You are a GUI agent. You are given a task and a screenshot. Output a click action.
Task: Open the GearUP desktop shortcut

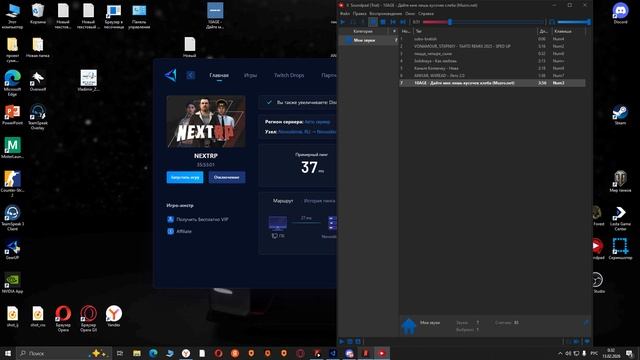pos(12,249)
